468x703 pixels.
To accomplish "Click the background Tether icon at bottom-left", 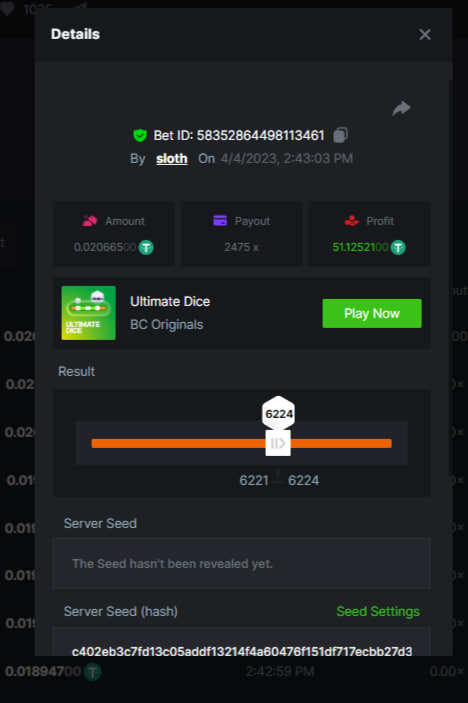I will tap(93, 672).
